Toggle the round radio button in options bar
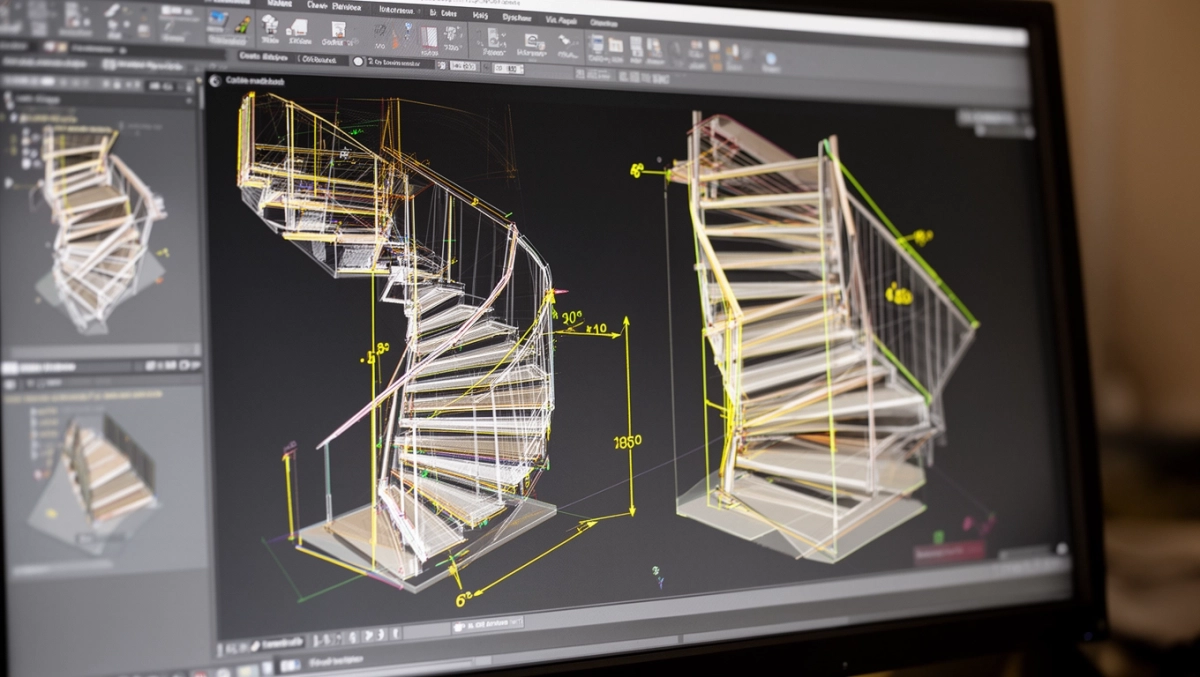The image size is (1200, 677). tap(359, 61)
